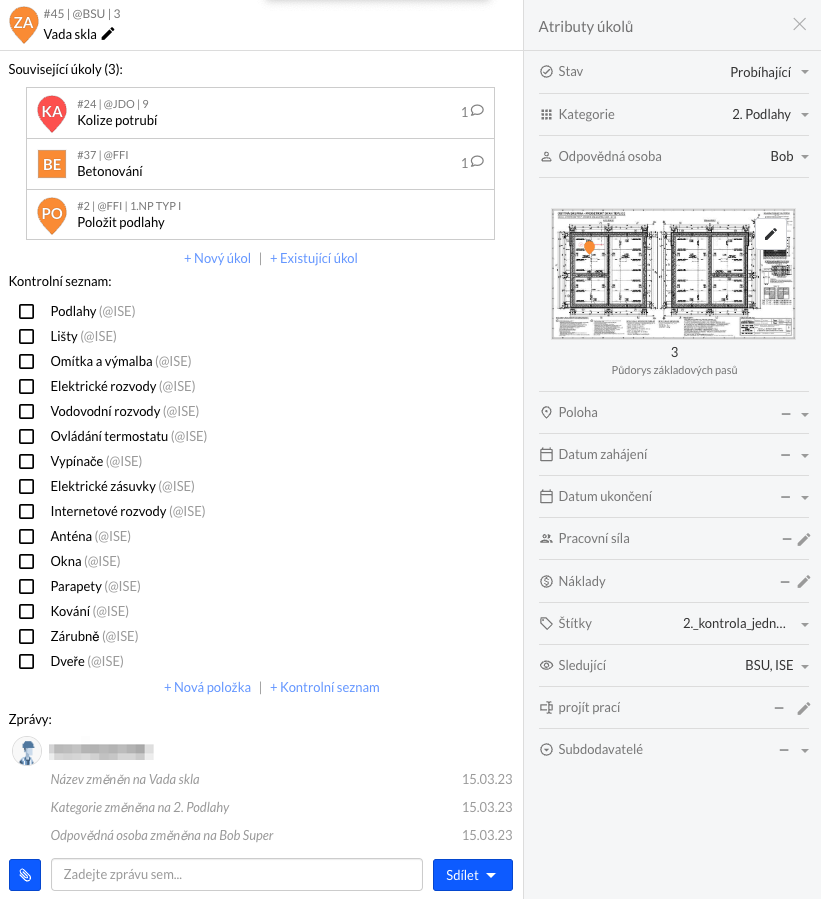Check the Elektrické rozvody checklist item
This screenshot has height=899, width=821.
(26, 386)
